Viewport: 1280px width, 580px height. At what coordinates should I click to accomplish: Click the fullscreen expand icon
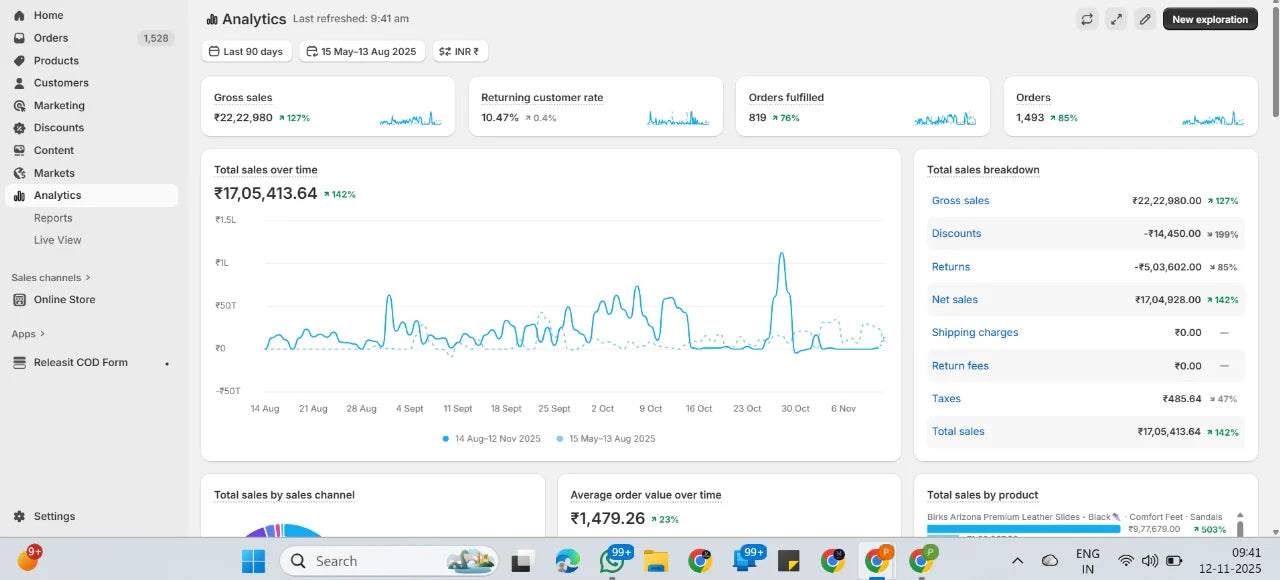1116,19
